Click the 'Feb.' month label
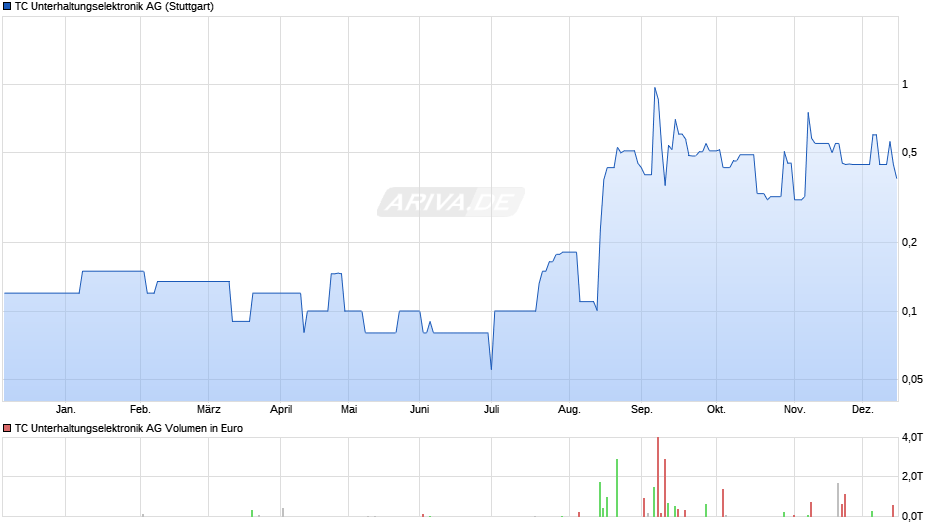Viewport: 940px width, 526px height. click(140, 410)
